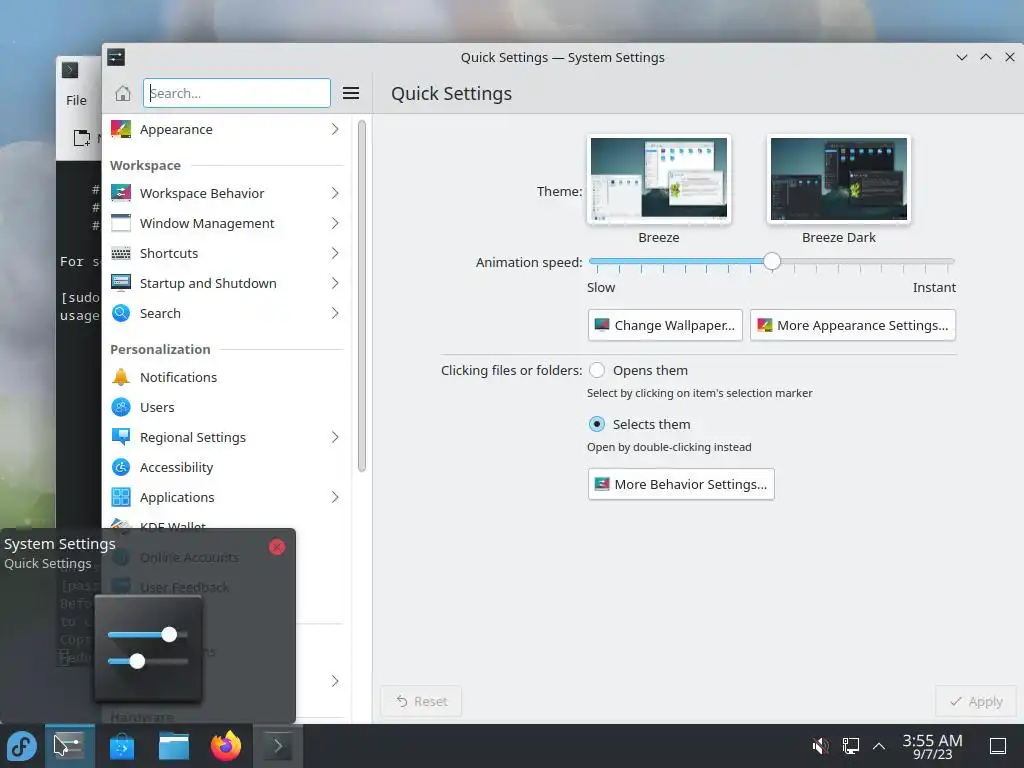Click the Accessibility sidebar icon
Screen dimensions: 1024x768
coord(121,468)
